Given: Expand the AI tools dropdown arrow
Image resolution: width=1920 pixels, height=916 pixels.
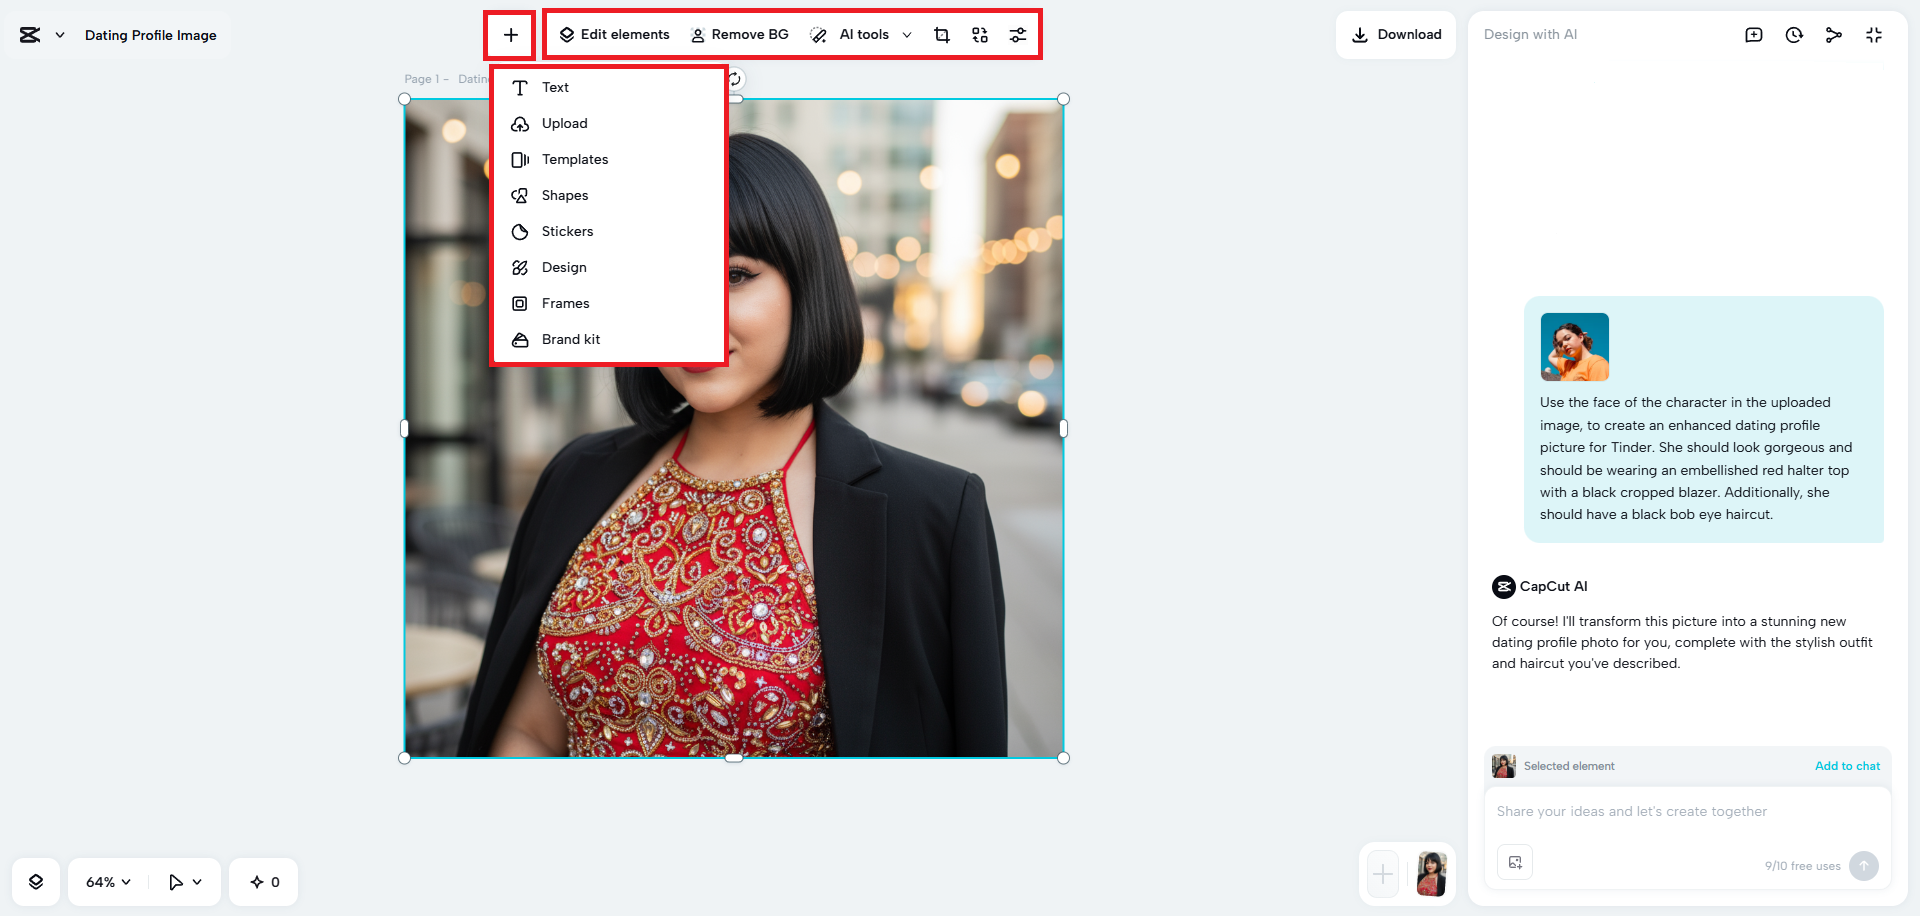Looking at the screenshot, I should tap(907, 34).
